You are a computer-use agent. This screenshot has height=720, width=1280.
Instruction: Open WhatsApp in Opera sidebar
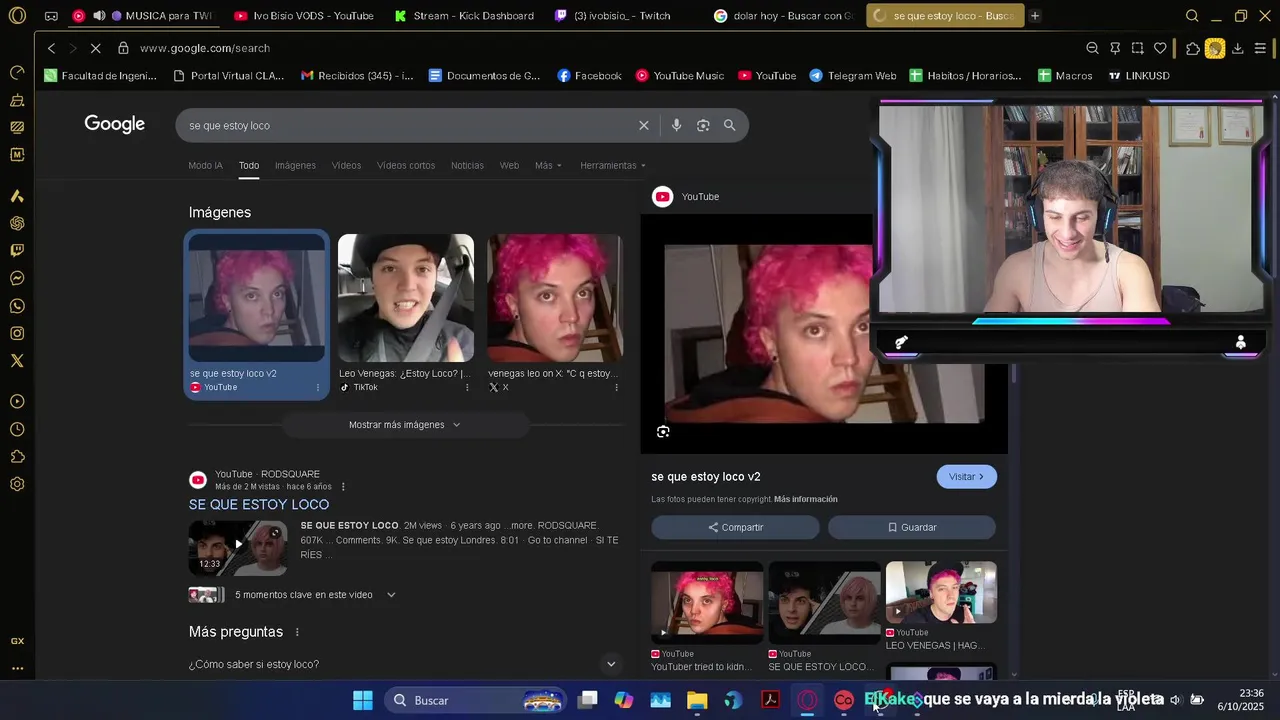pos(17,306)
